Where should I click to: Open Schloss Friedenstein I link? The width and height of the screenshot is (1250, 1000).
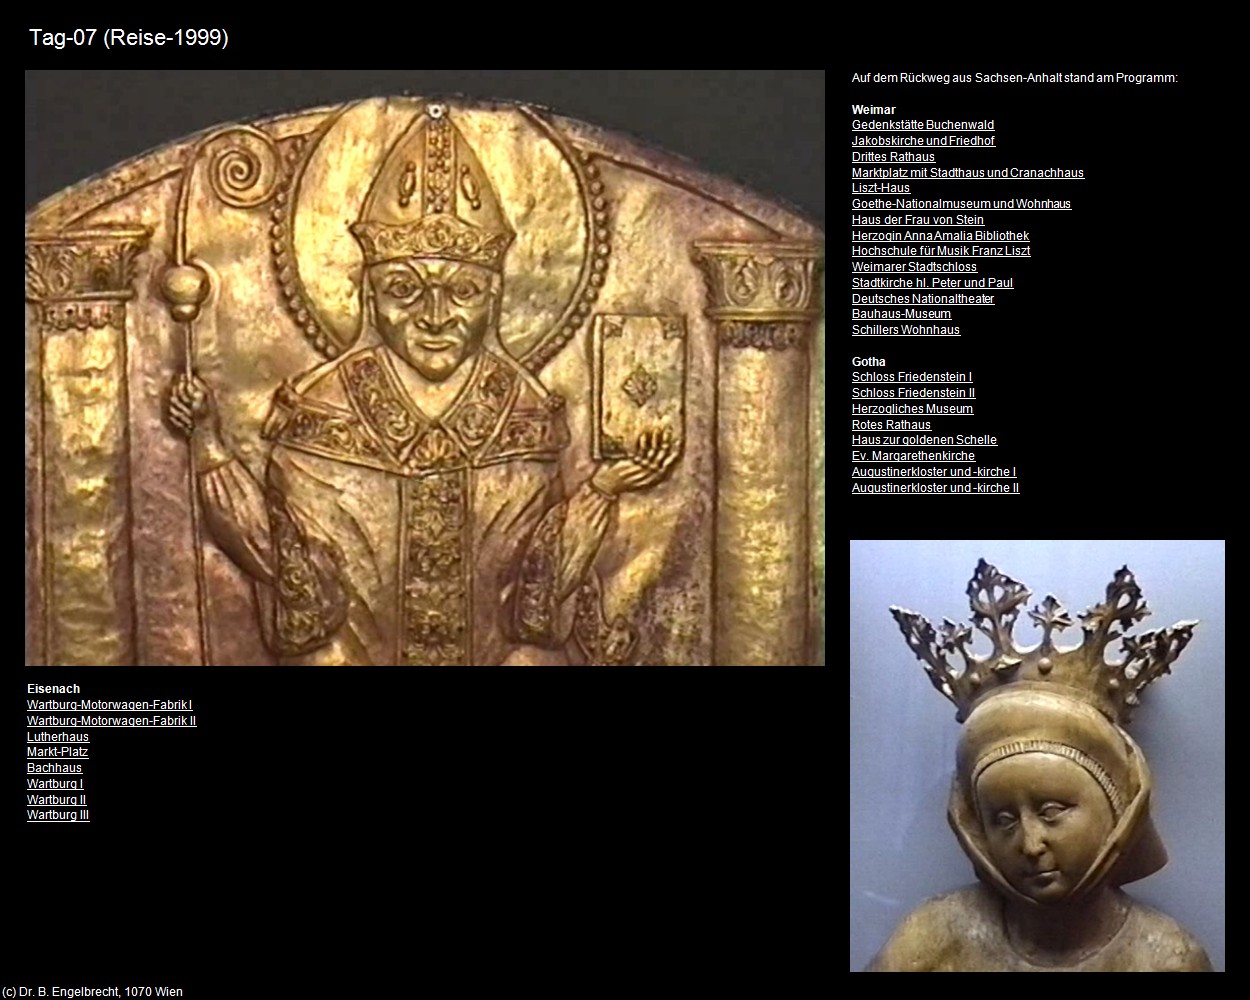(x=912, y=377)
